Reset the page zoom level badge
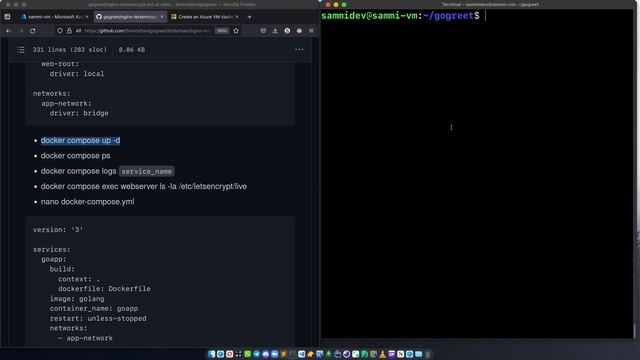This screenshot has height=360, width=640. tap(222, 31)
